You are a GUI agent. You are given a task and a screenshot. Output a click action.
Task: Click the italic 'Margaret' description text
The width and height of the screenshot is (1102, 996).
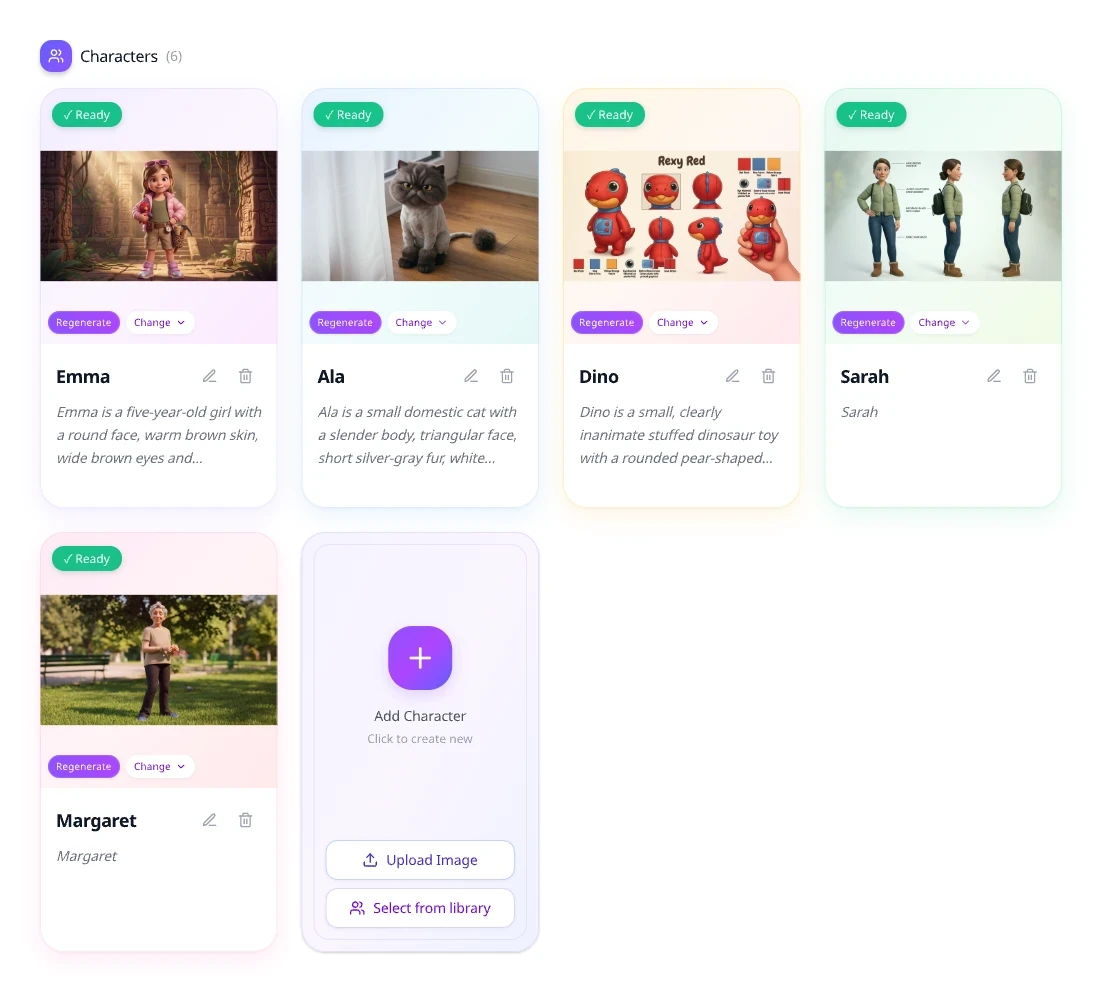point(86,856)
